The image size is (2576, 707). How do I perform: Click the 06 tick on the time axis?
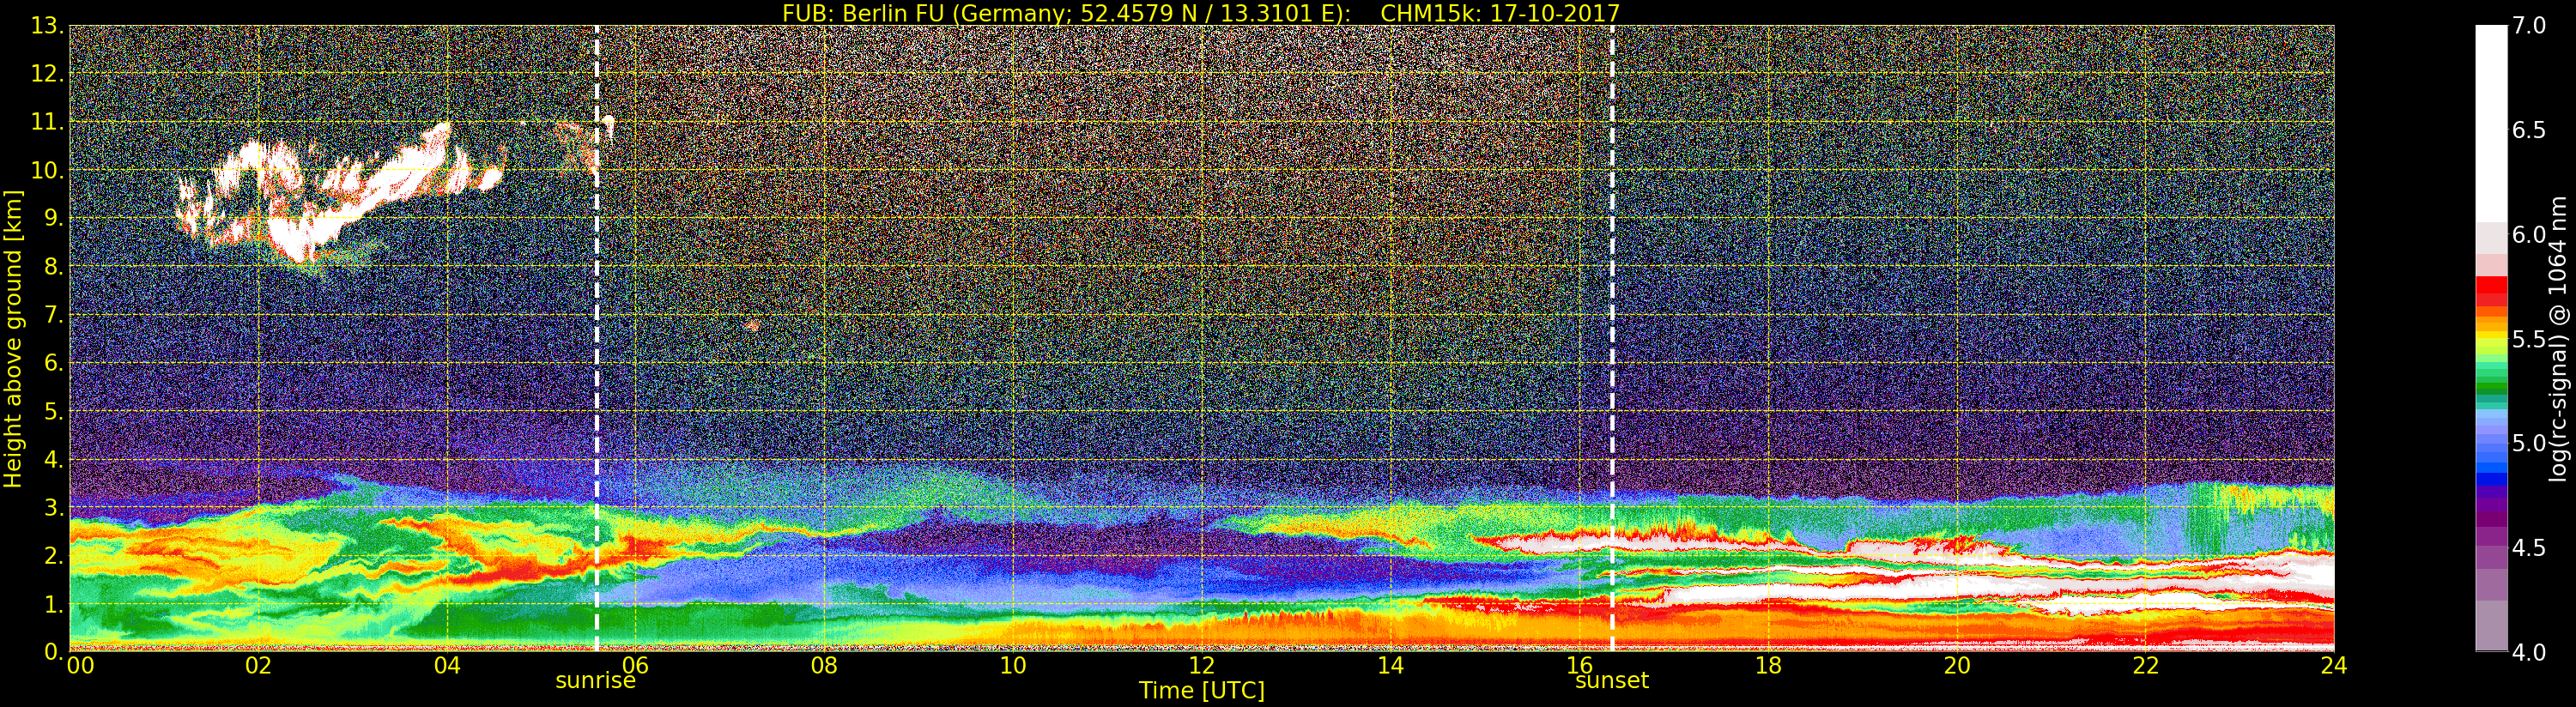pos(635,665)
